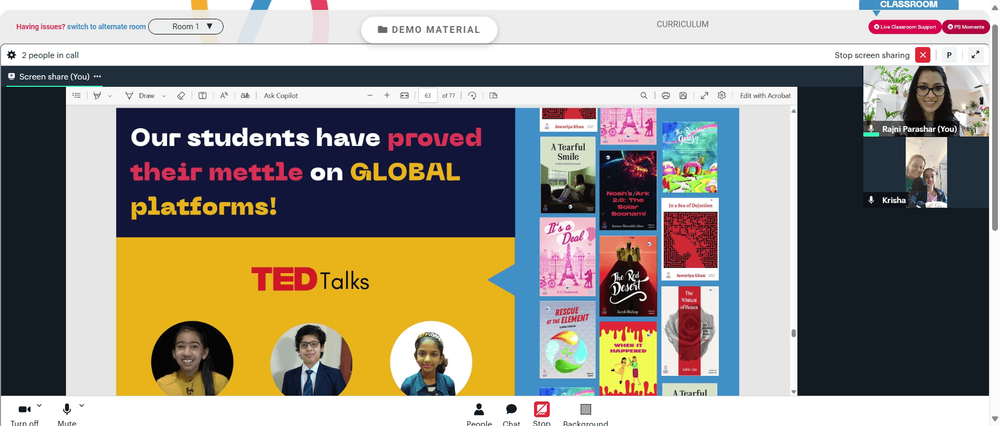The image size is (1000, 426).
Task: Zoom in the PDF with plus
Action: click(x=386, y=96)
